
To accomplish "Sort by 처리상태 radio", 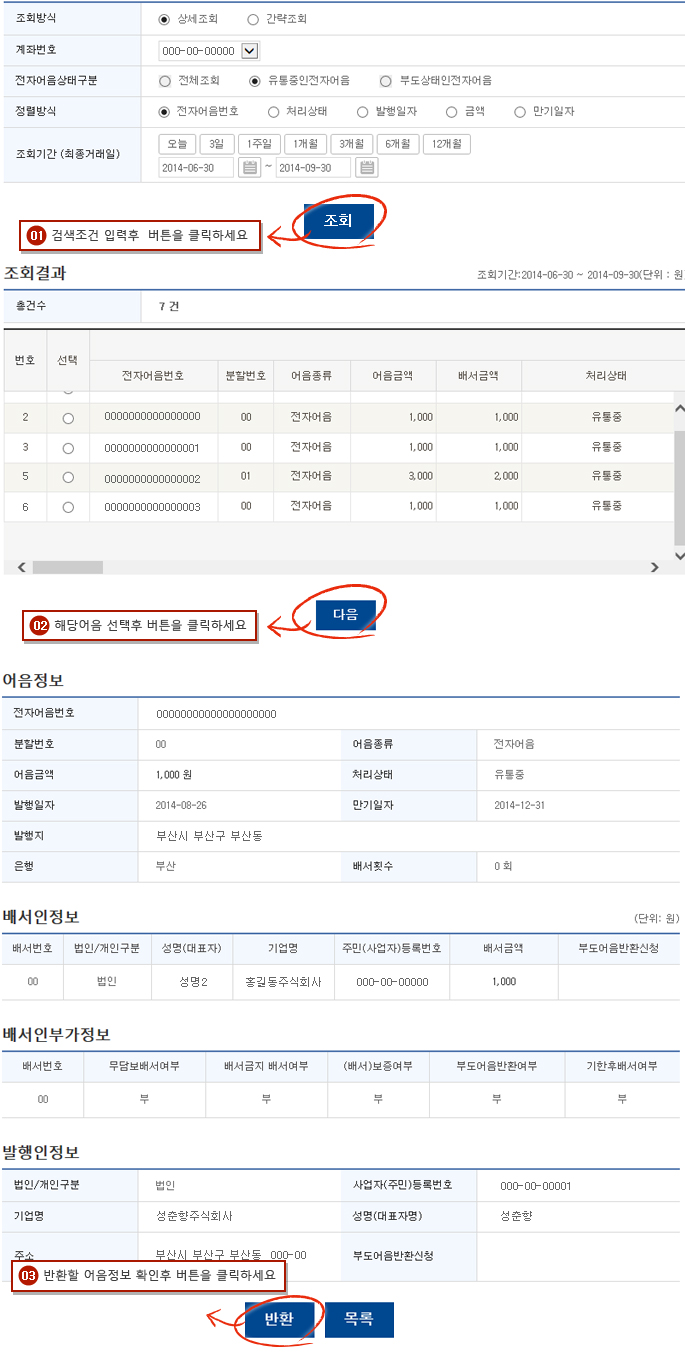I will [273, 112].
